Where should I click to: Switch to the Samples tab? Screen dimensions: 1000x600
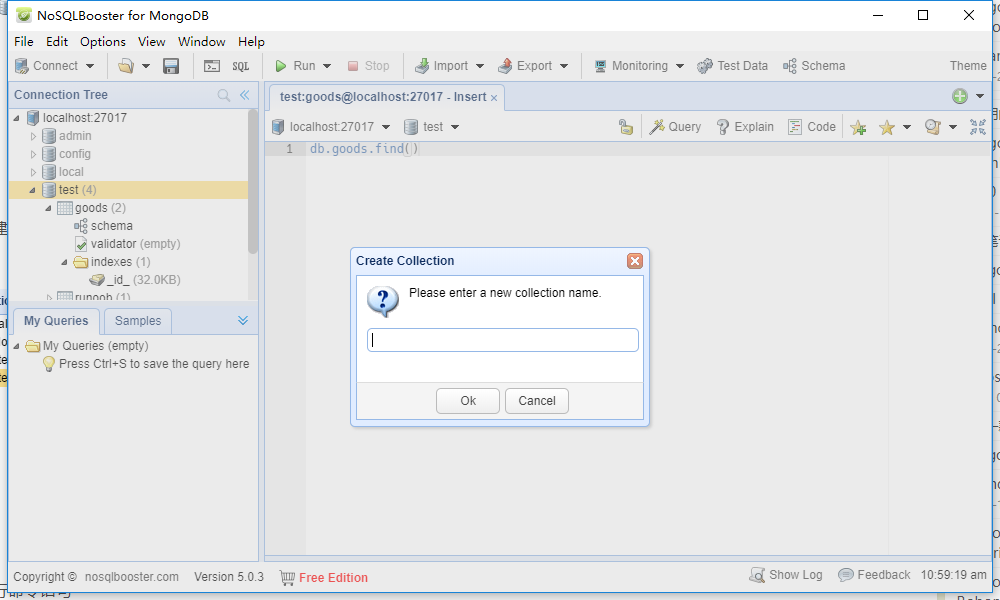click(137, 321)
